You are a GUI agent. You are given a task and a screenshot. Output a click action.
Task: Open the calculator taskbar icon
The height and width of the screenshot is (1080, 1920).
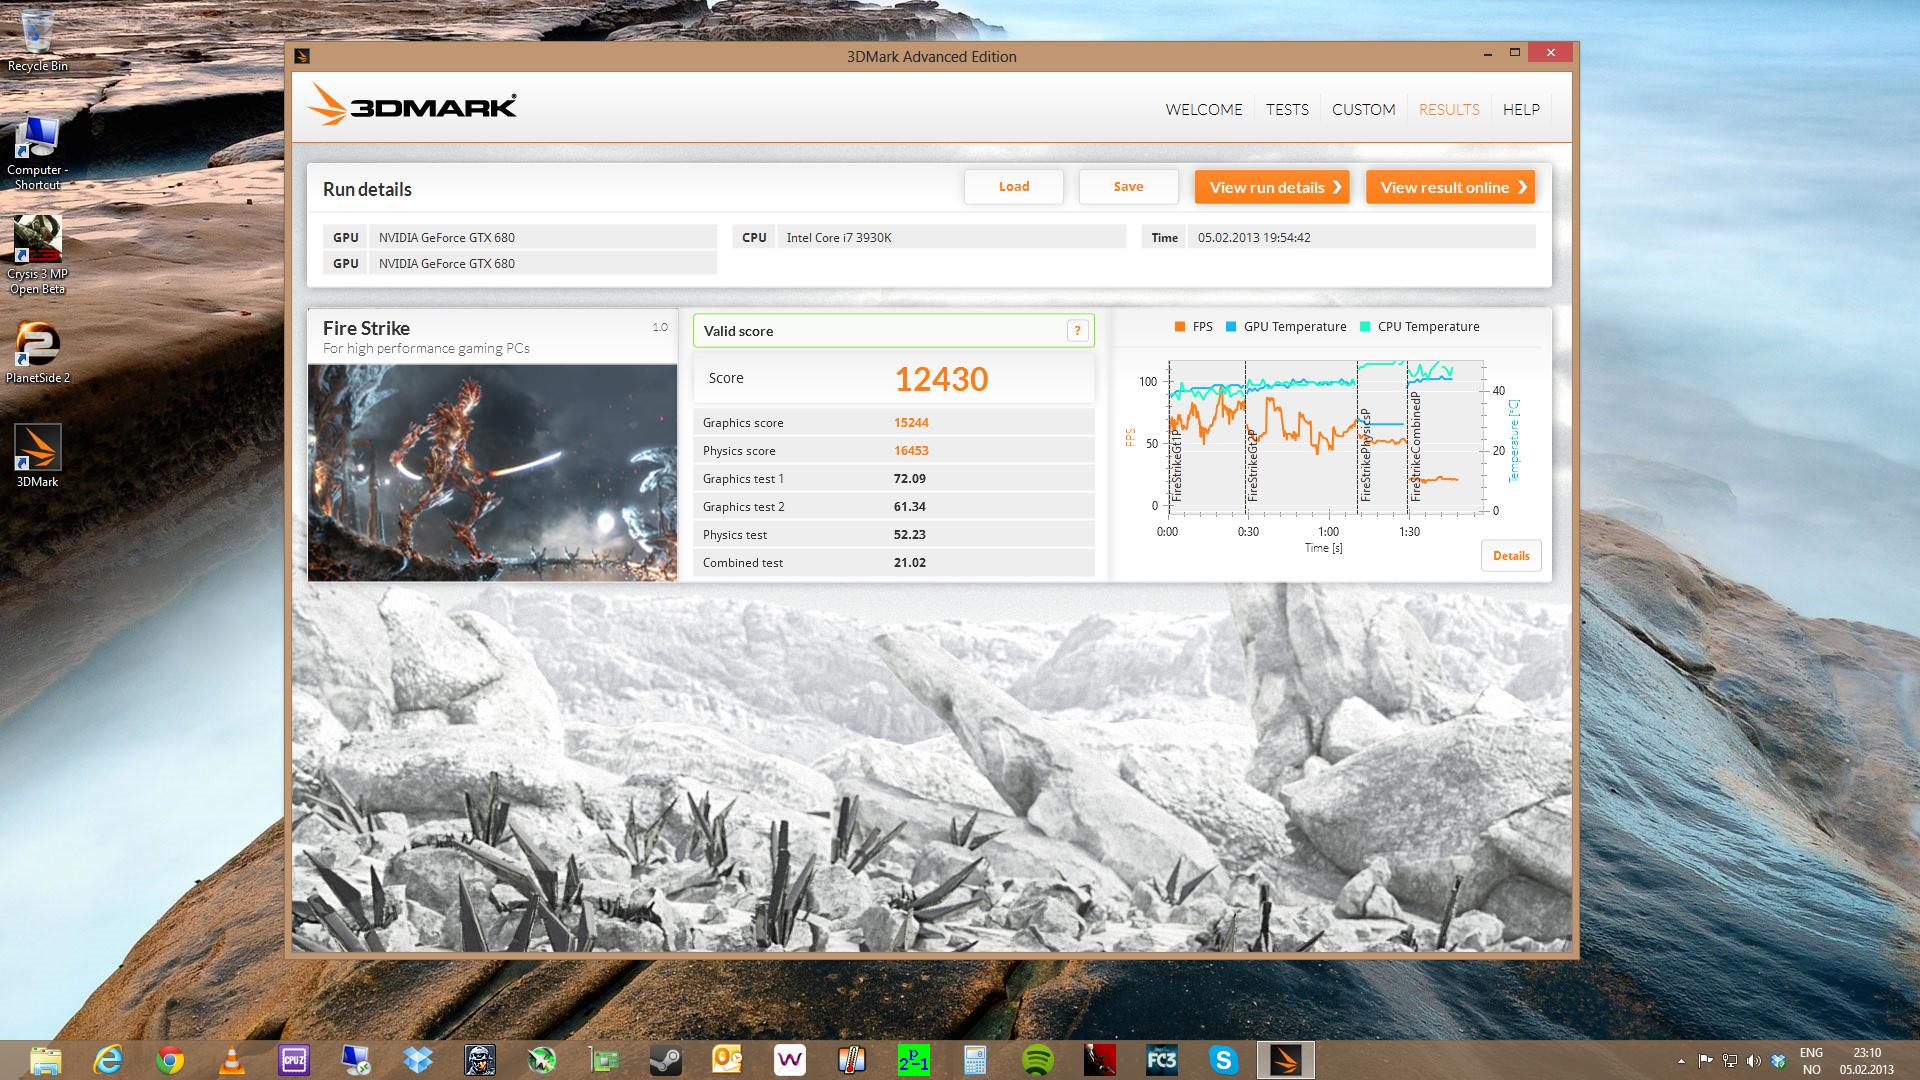976,1060
